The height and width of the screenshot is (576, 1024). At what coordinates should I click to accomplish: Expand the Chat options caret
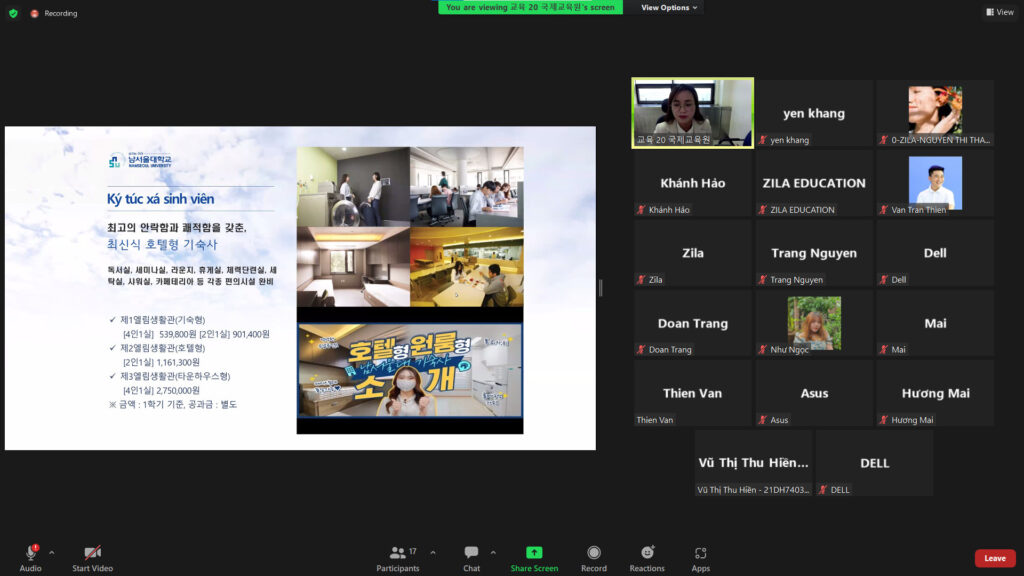coord(492,552)
